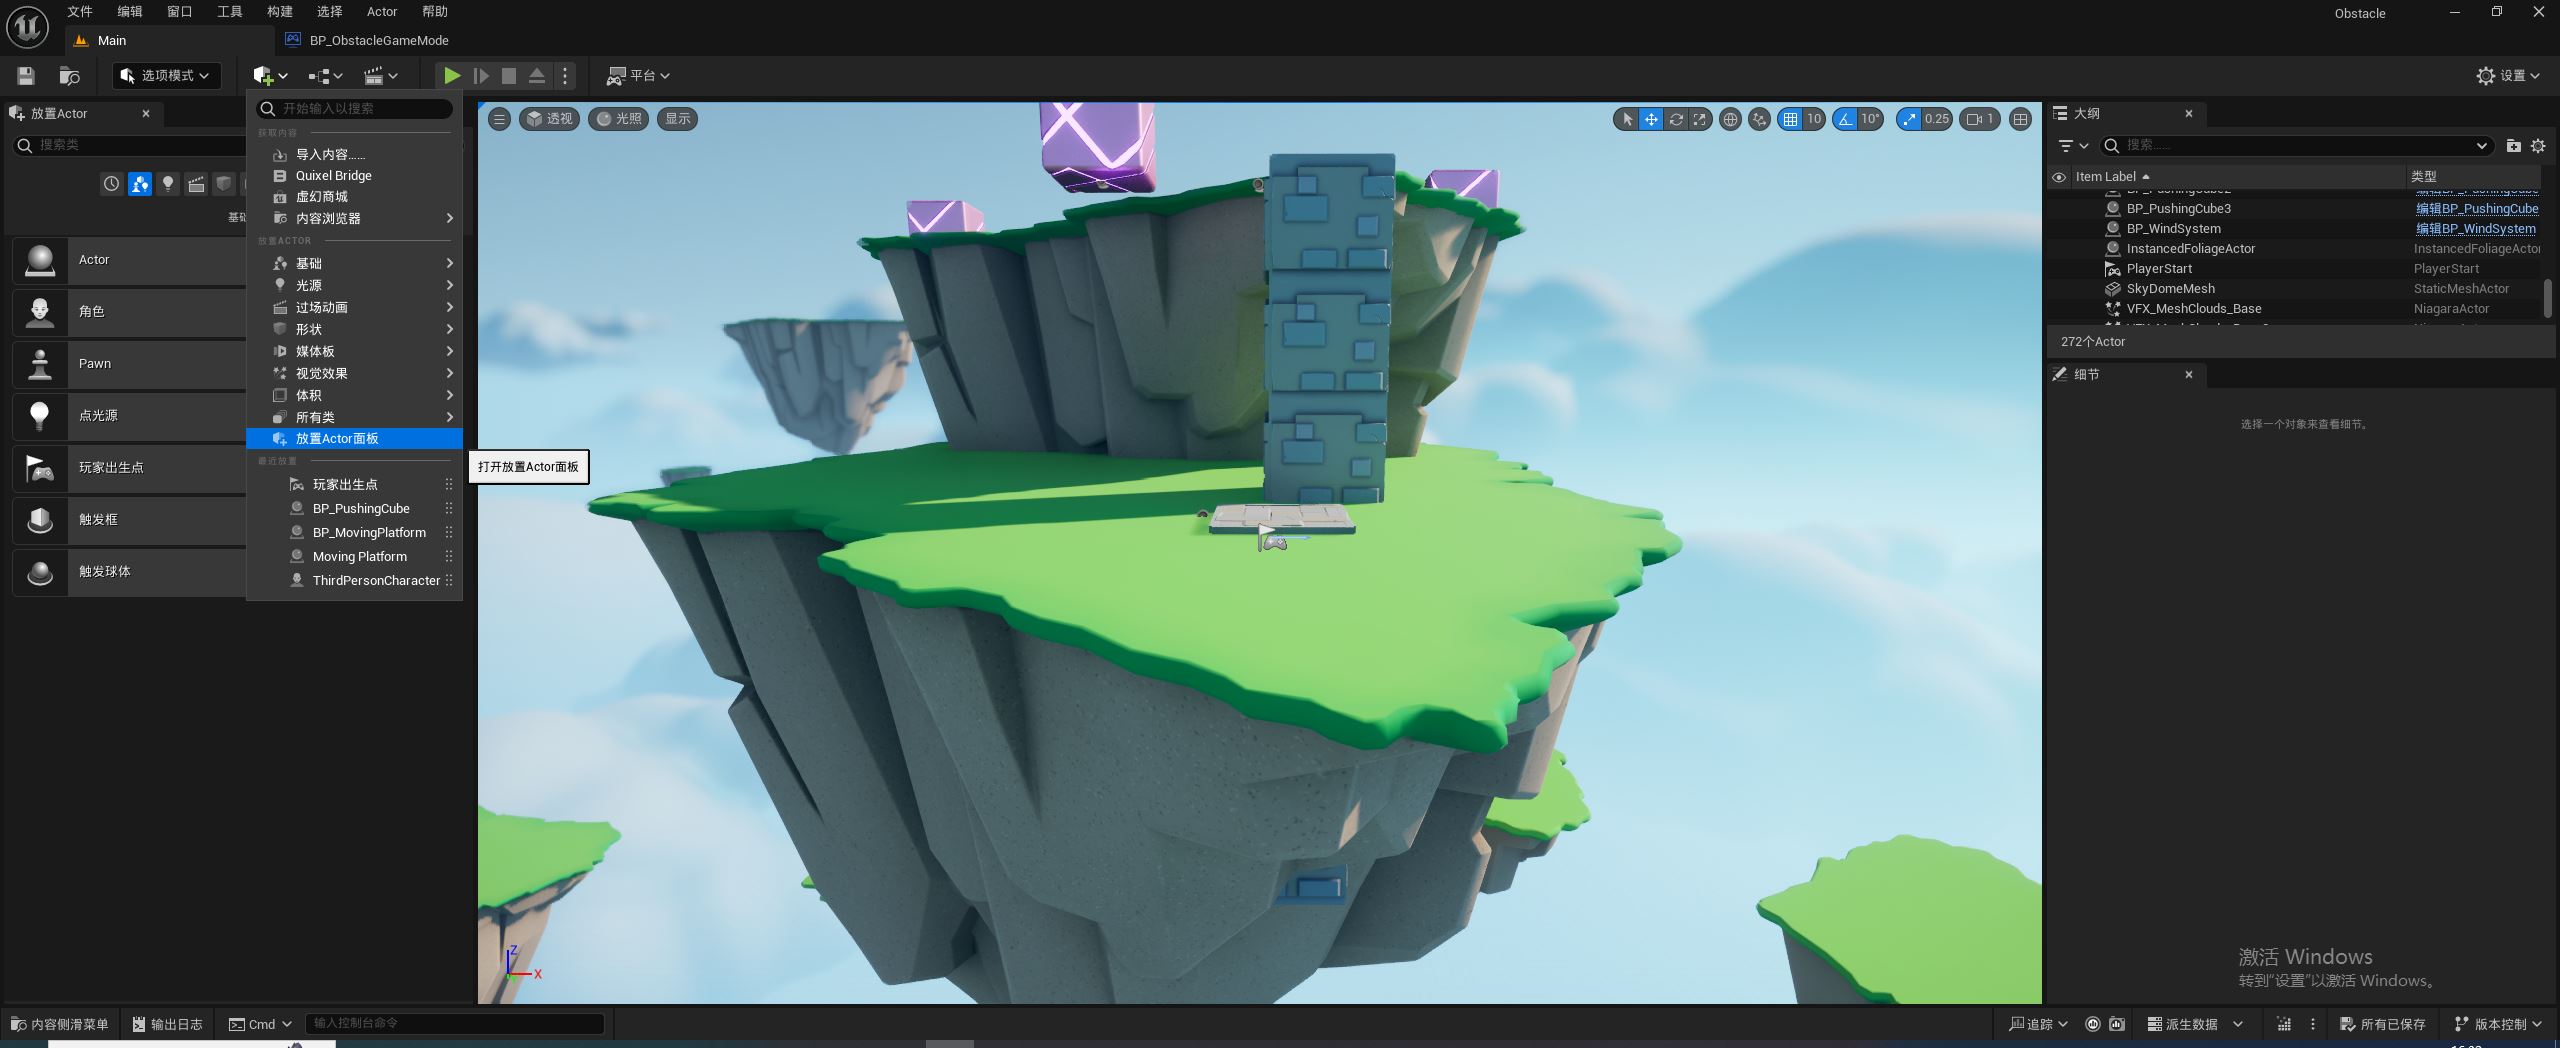Screen dimensions: 2560x1048
Task: Open the 内容侧滑菜单 content drawer
Action: pos(60,1025)
